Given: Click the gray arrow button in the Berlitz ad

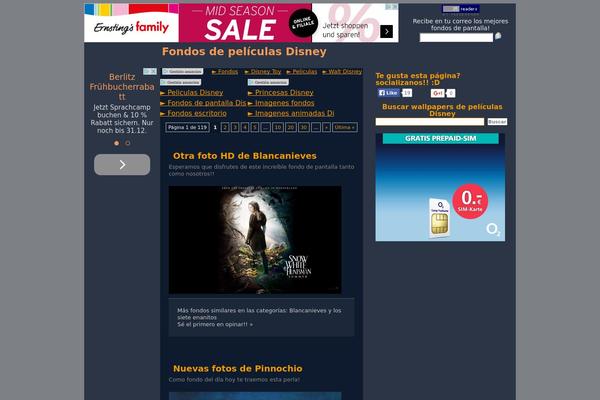Looking at the screenshot, I should pos(122,165).
